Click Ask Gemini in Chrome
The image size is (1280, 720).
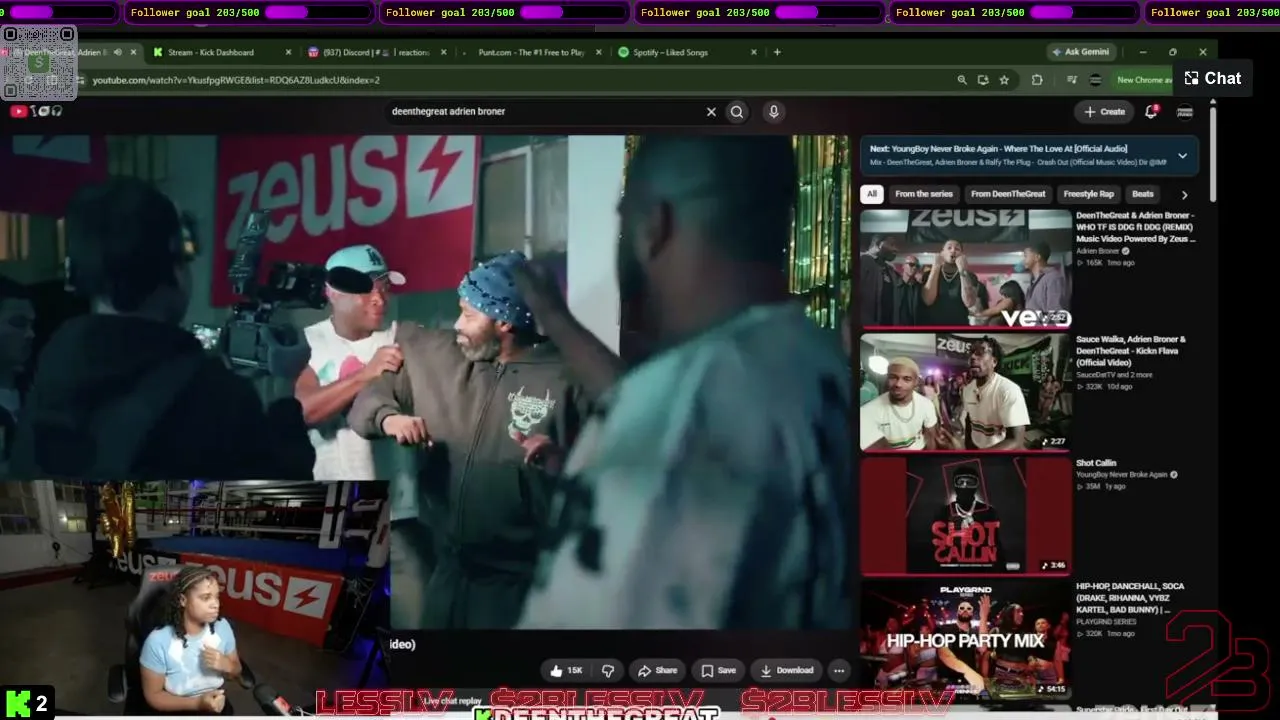(x=1080, y=52)
